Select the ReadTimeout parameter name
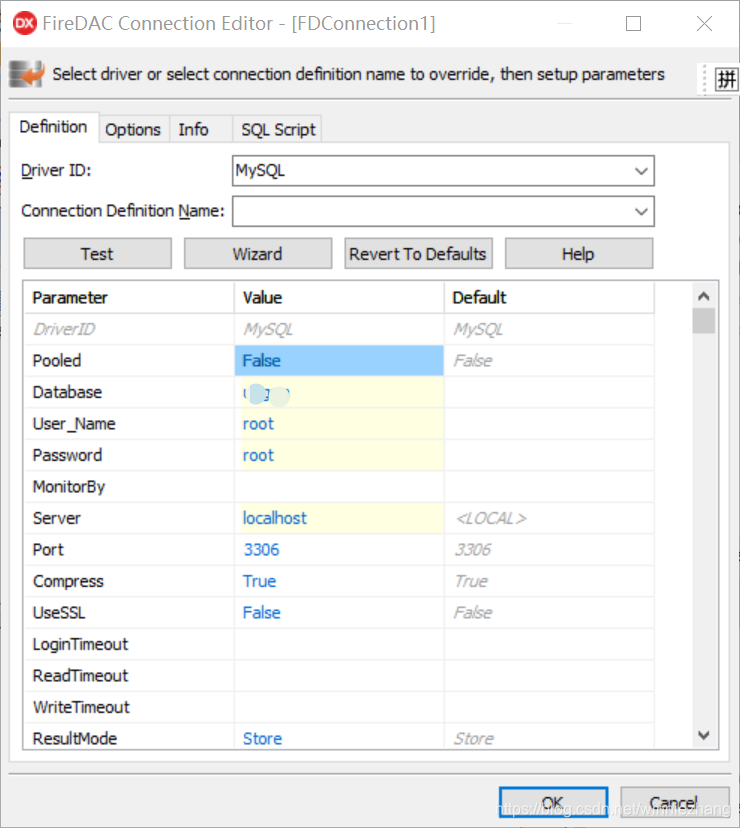Viewport: 740px width, 828px height. [80, 676]
